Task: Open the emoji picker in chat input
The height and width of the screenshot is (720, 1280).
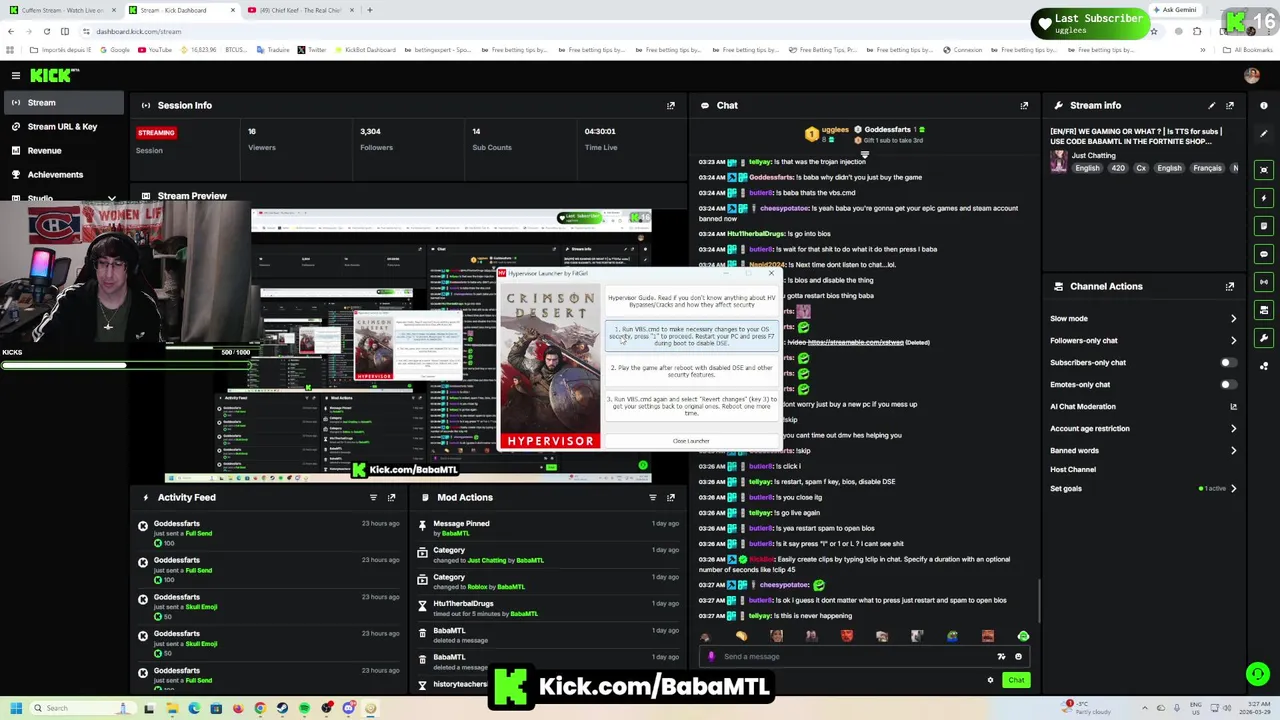Action: point(1018,657)
